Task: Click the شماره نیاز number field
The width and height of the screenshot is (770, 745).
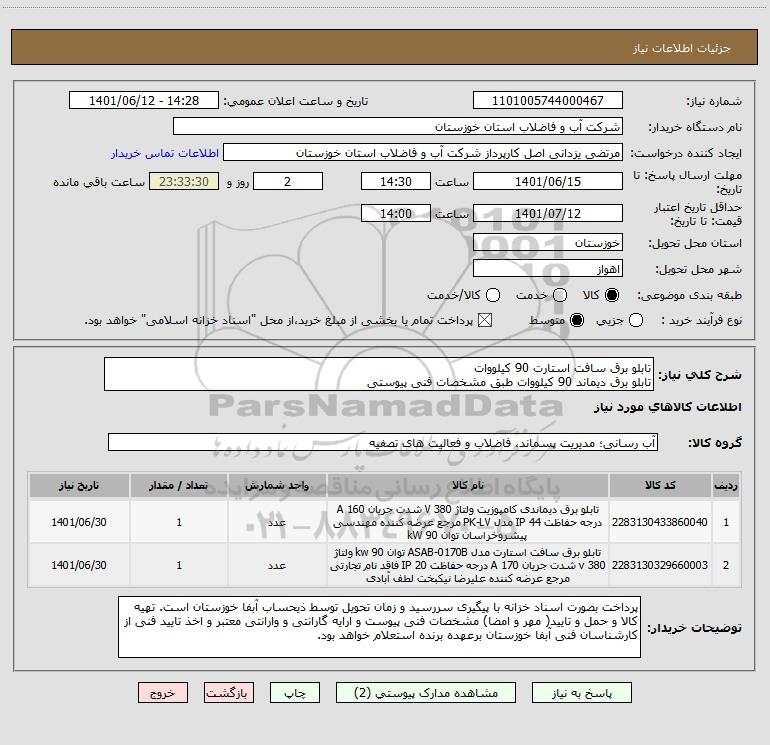Action: click(548, 101)
